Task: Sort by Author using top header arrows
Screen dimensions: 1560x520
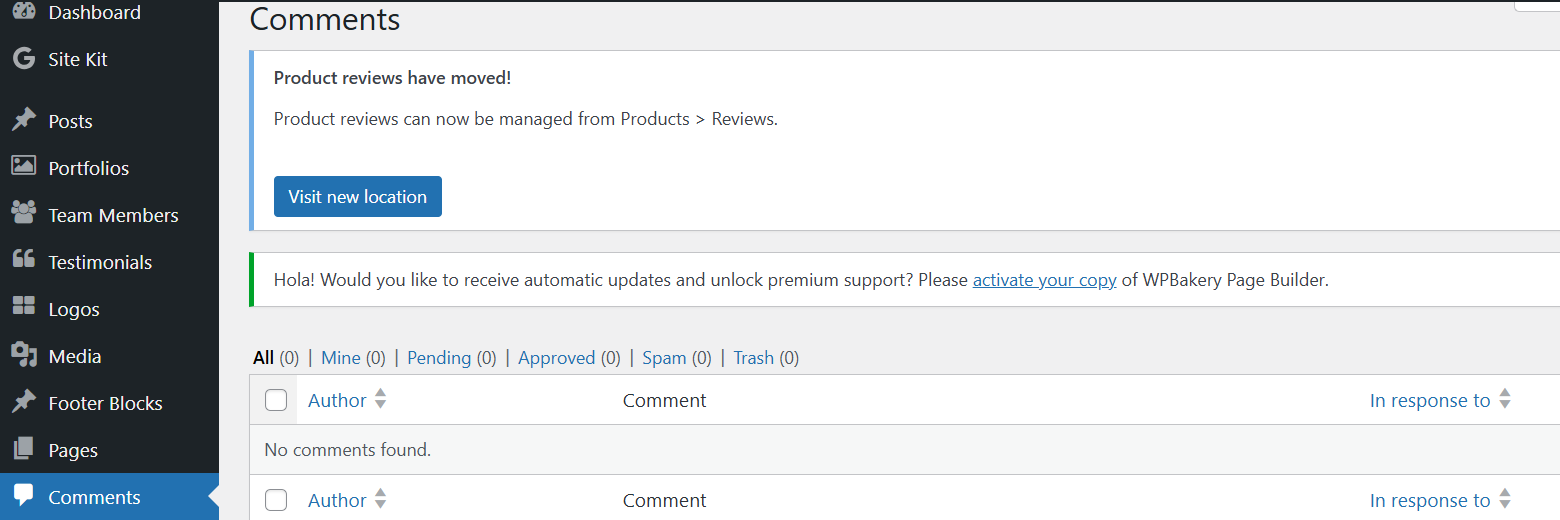Action: [x=380, y=400]
